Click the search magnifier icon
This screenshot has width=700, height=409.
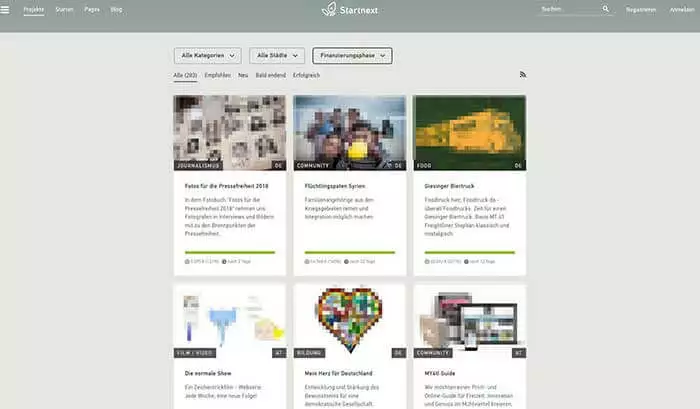point(605,9)
